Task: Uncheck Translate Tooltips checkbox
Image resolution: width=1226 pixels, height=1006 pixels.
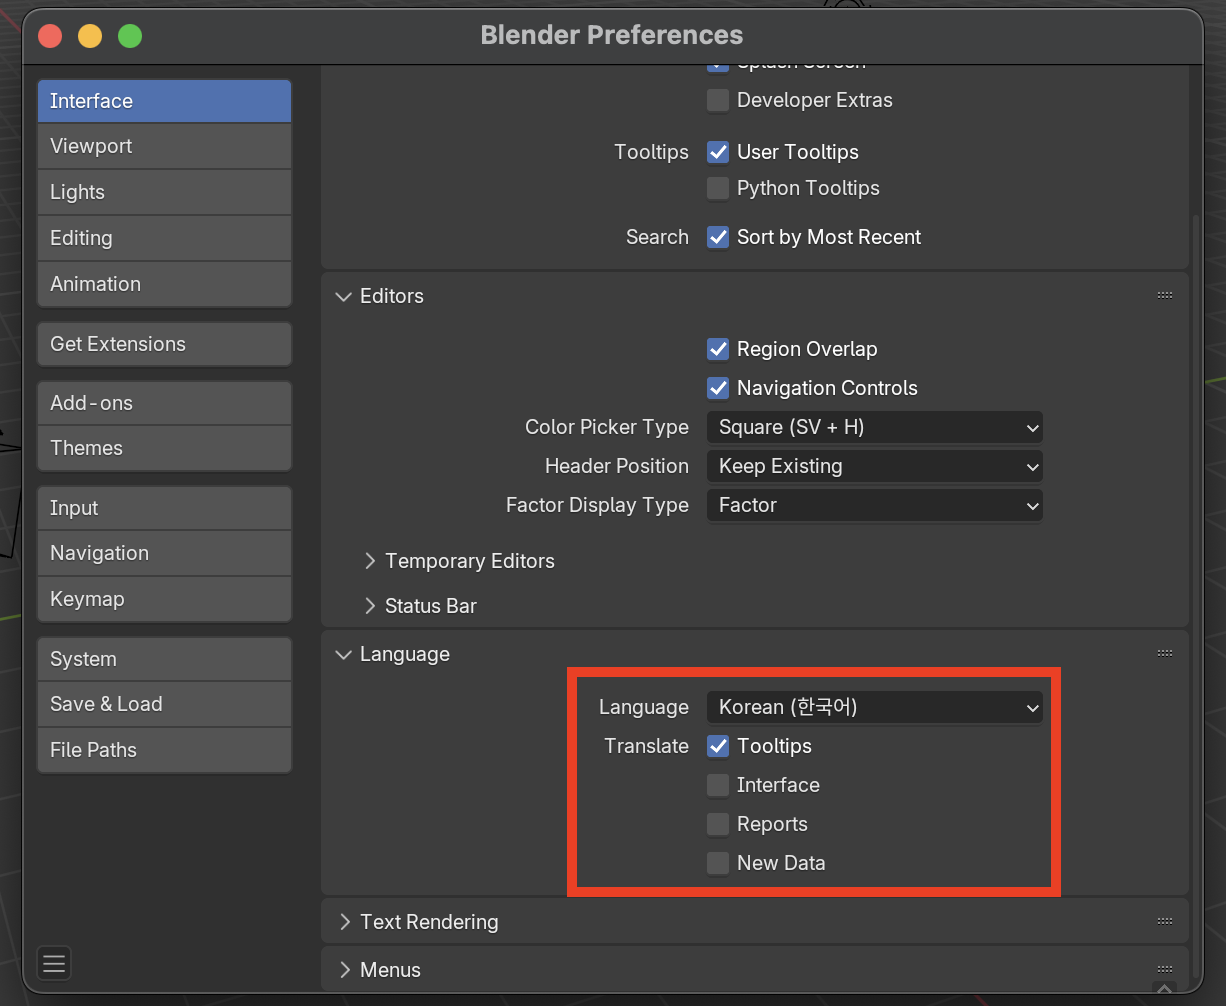Action: pos(718,746)
